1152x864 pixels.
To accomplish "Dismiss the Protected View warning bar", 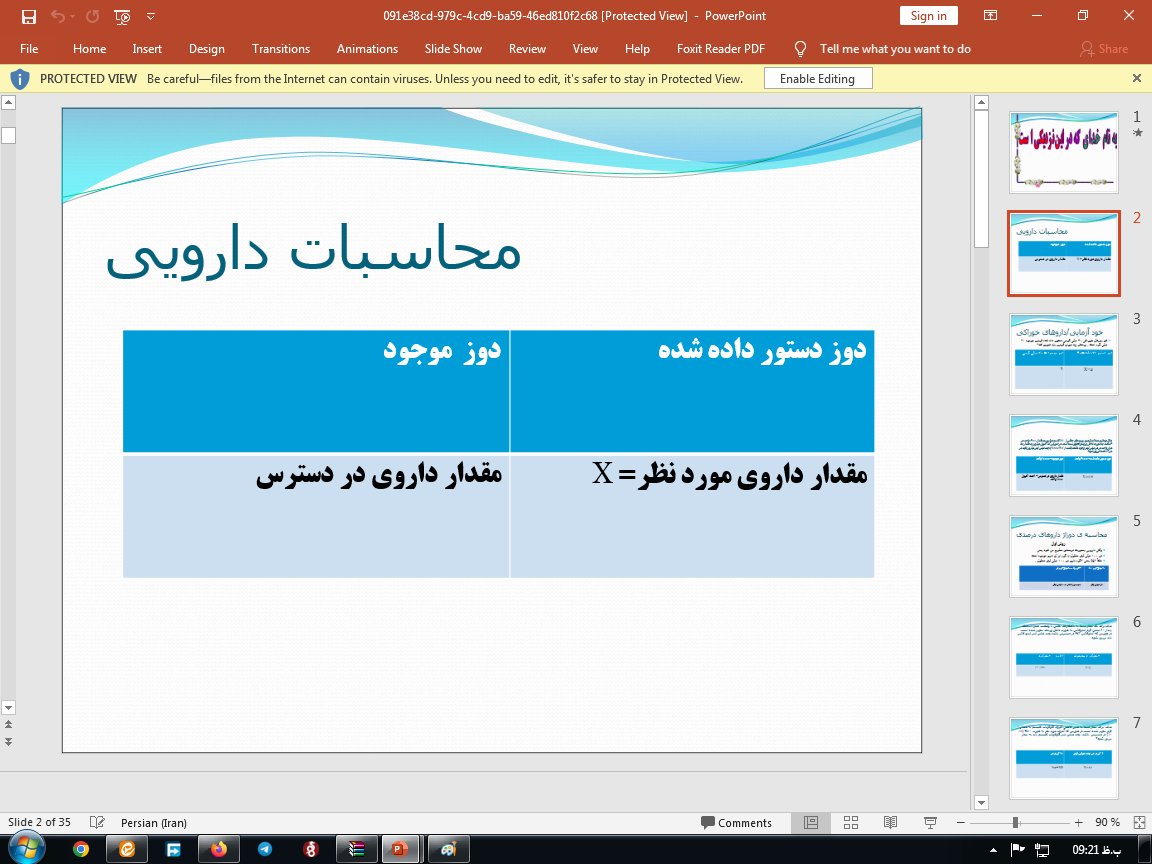I will coord(1135,77).
